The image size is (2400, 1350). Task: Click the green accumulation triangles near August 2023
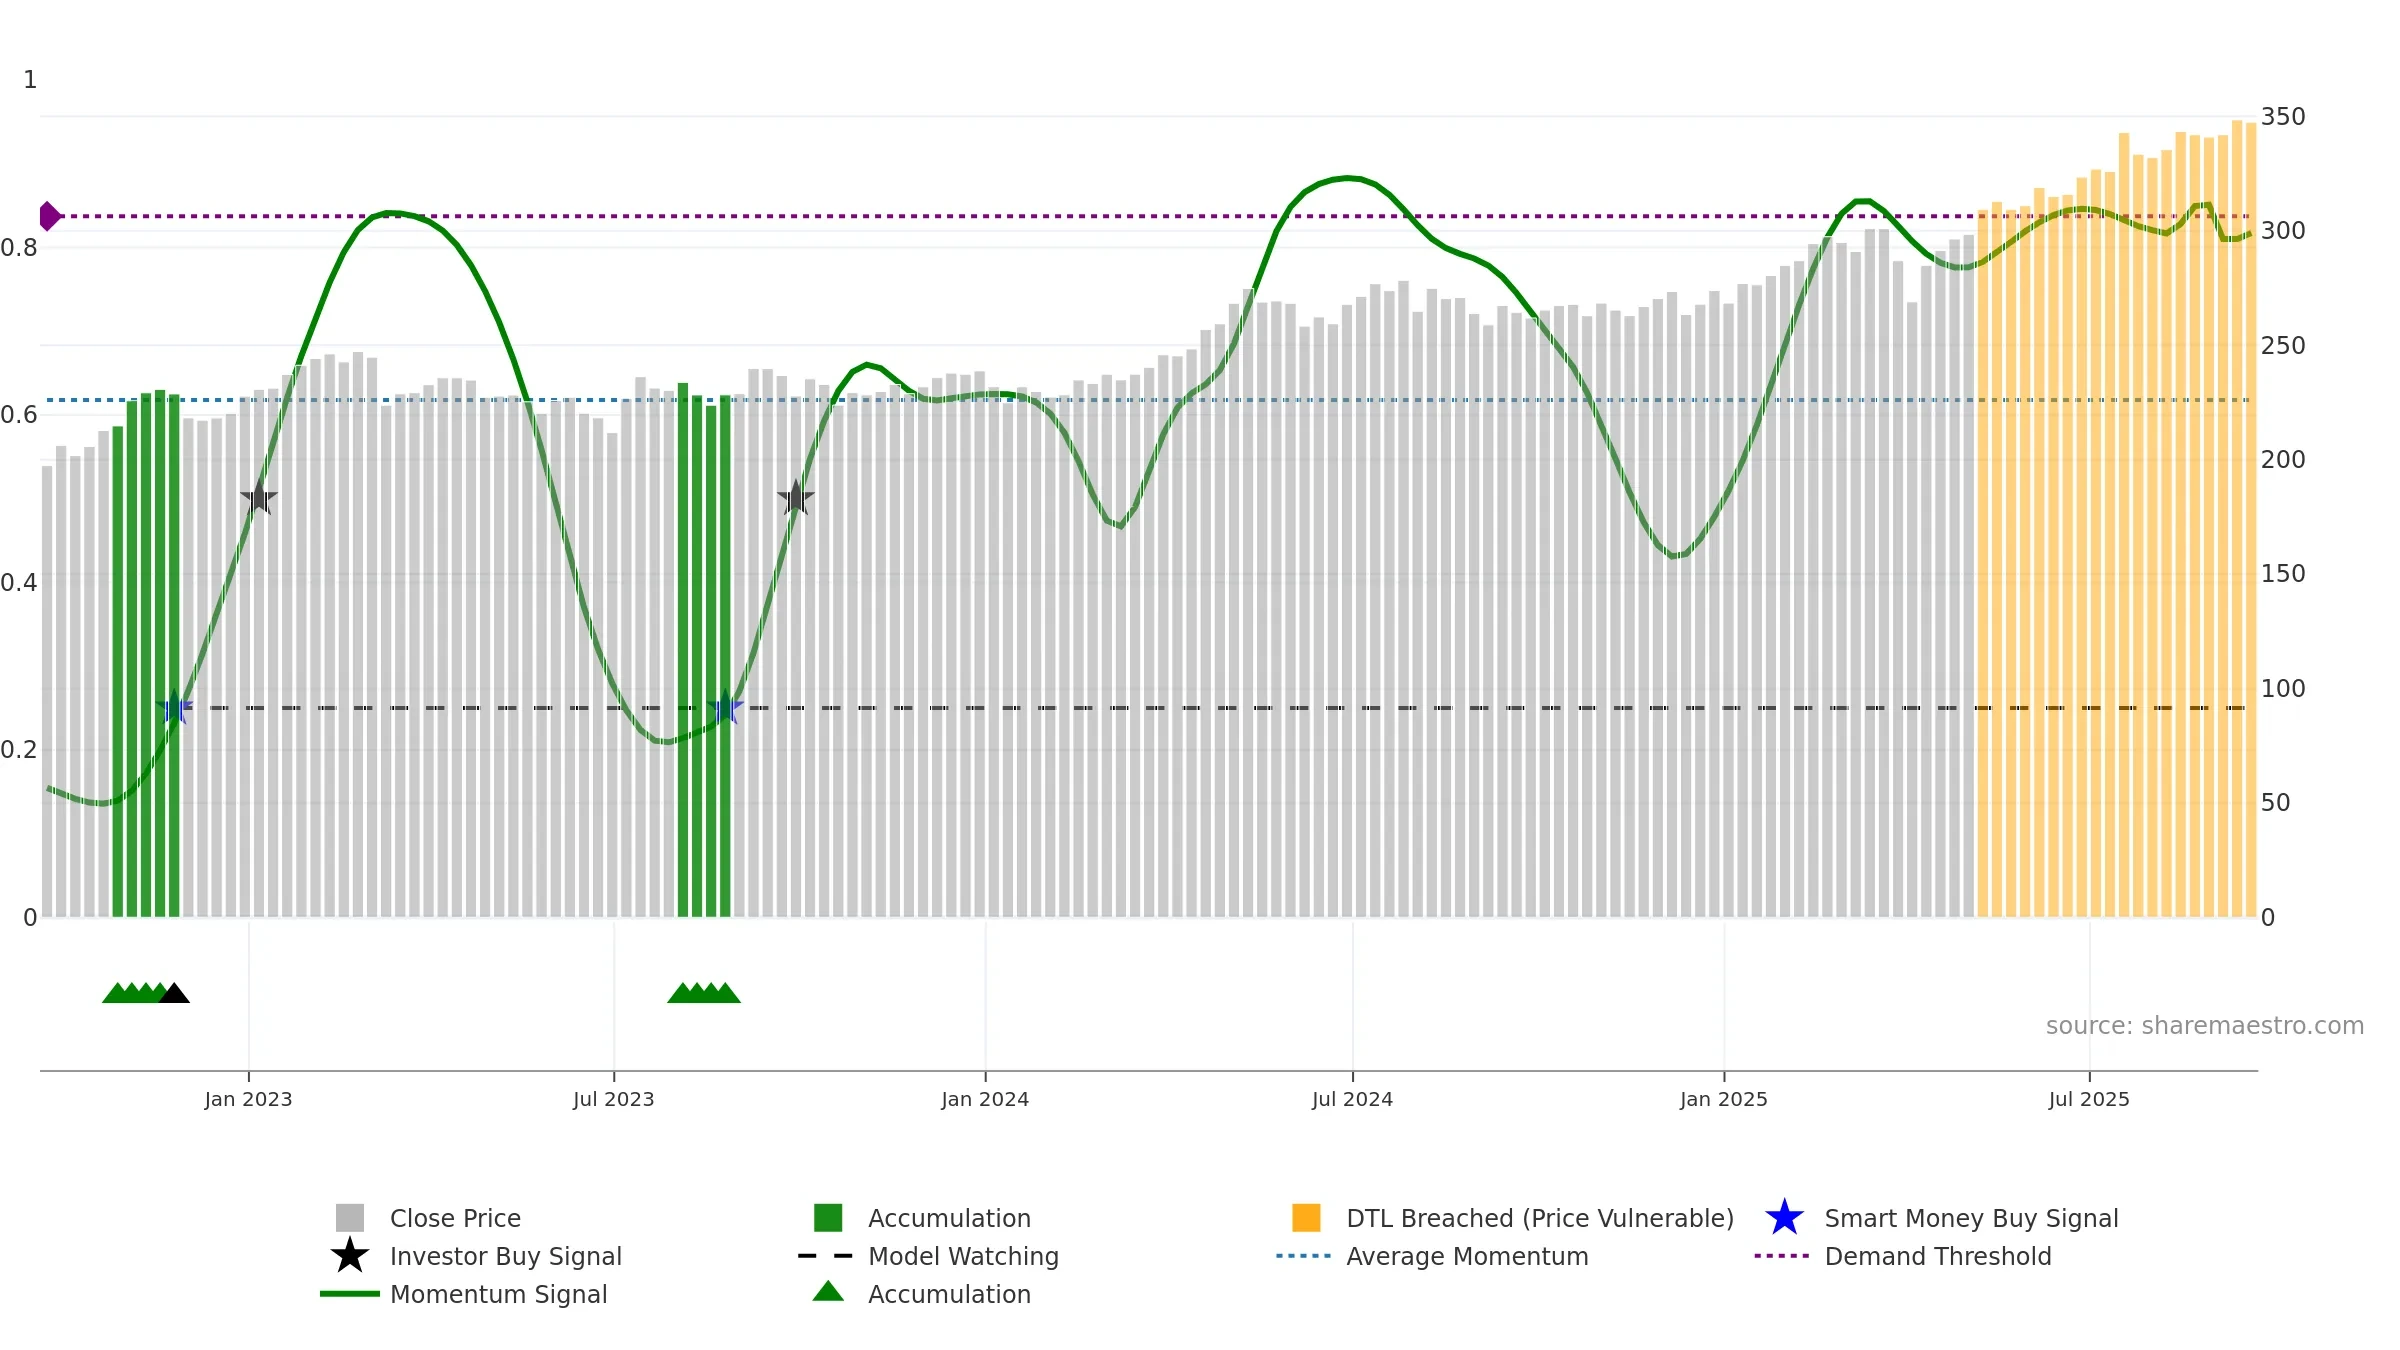pyautogui.click(x=704, y=993)
